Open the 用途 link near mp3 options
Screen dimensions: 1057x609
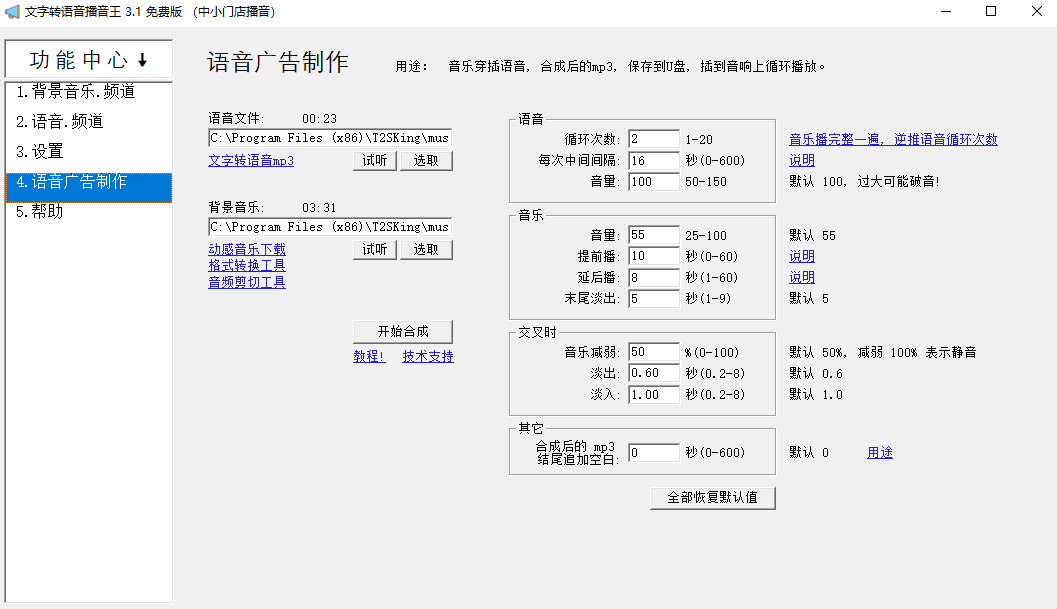pos(879,451)
